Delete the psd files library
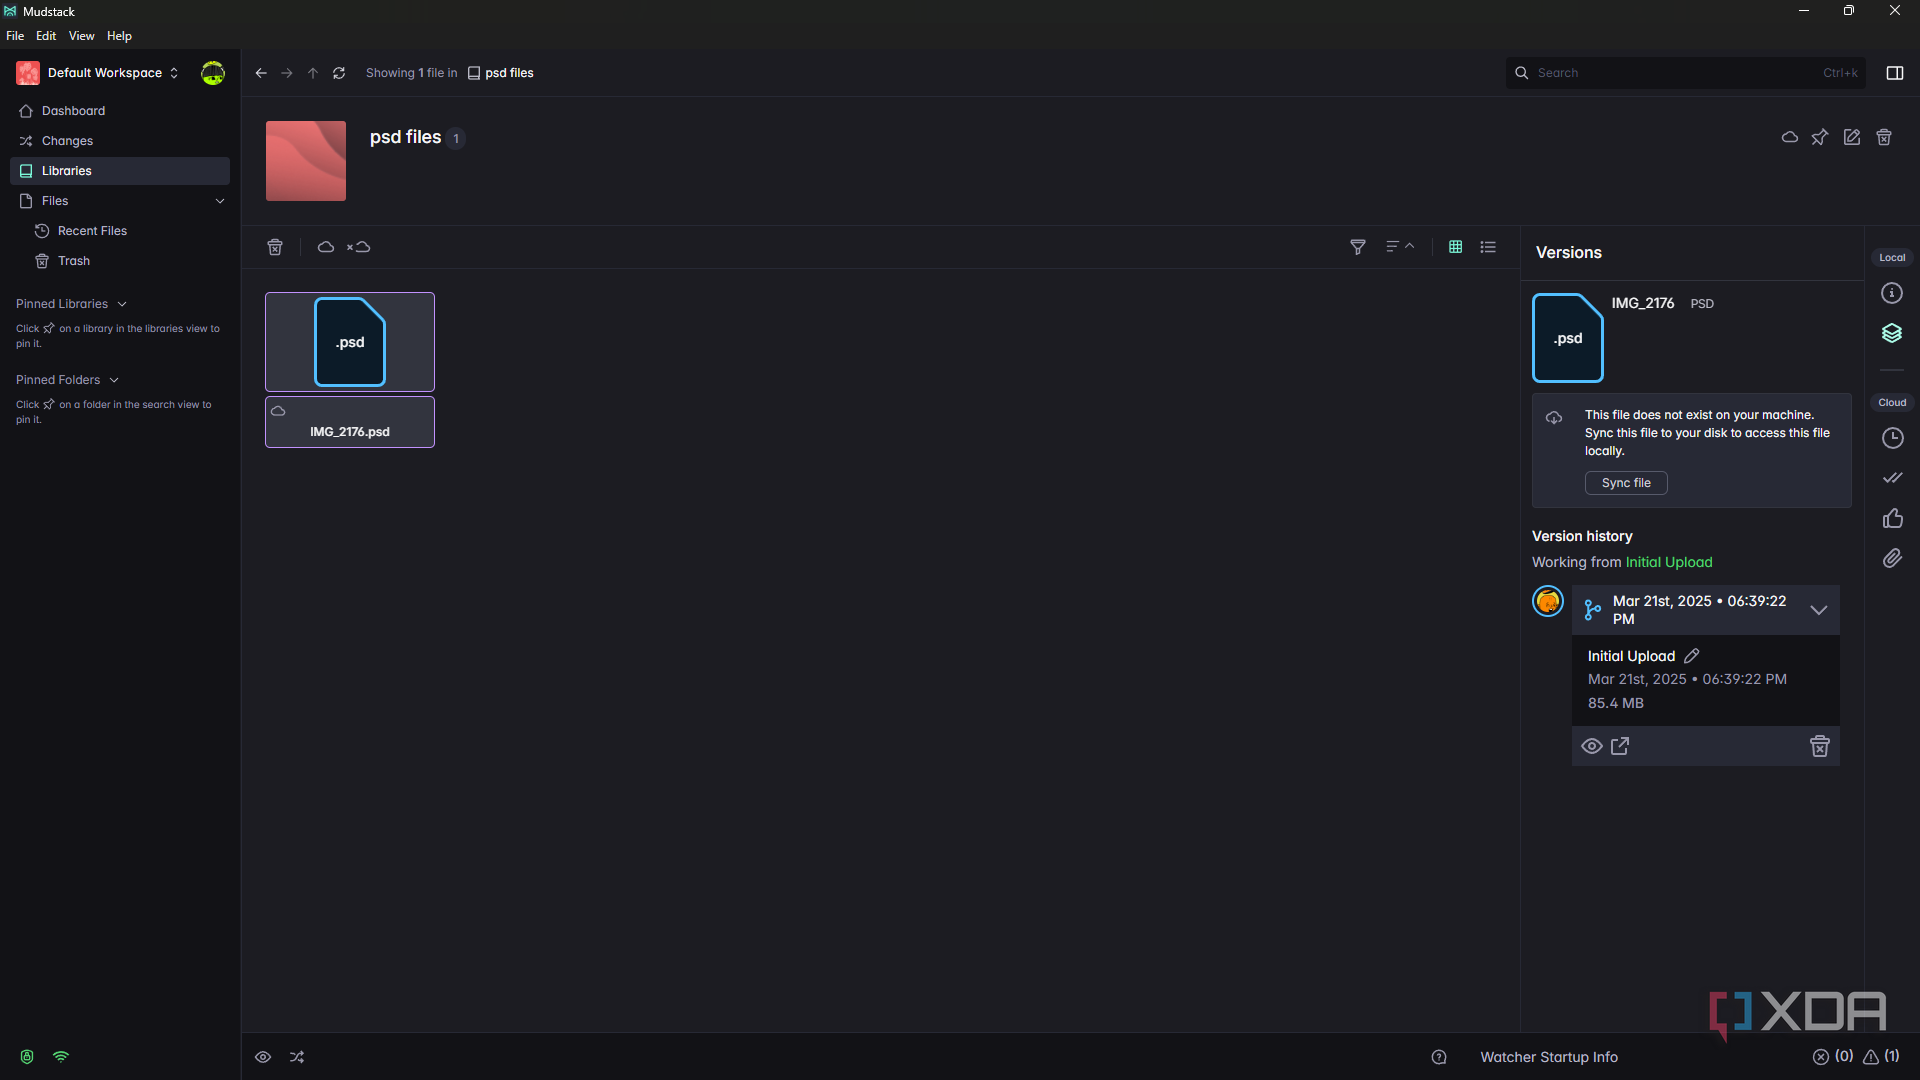This screenshot has width=1920, height=1080. pos(1884,137)
